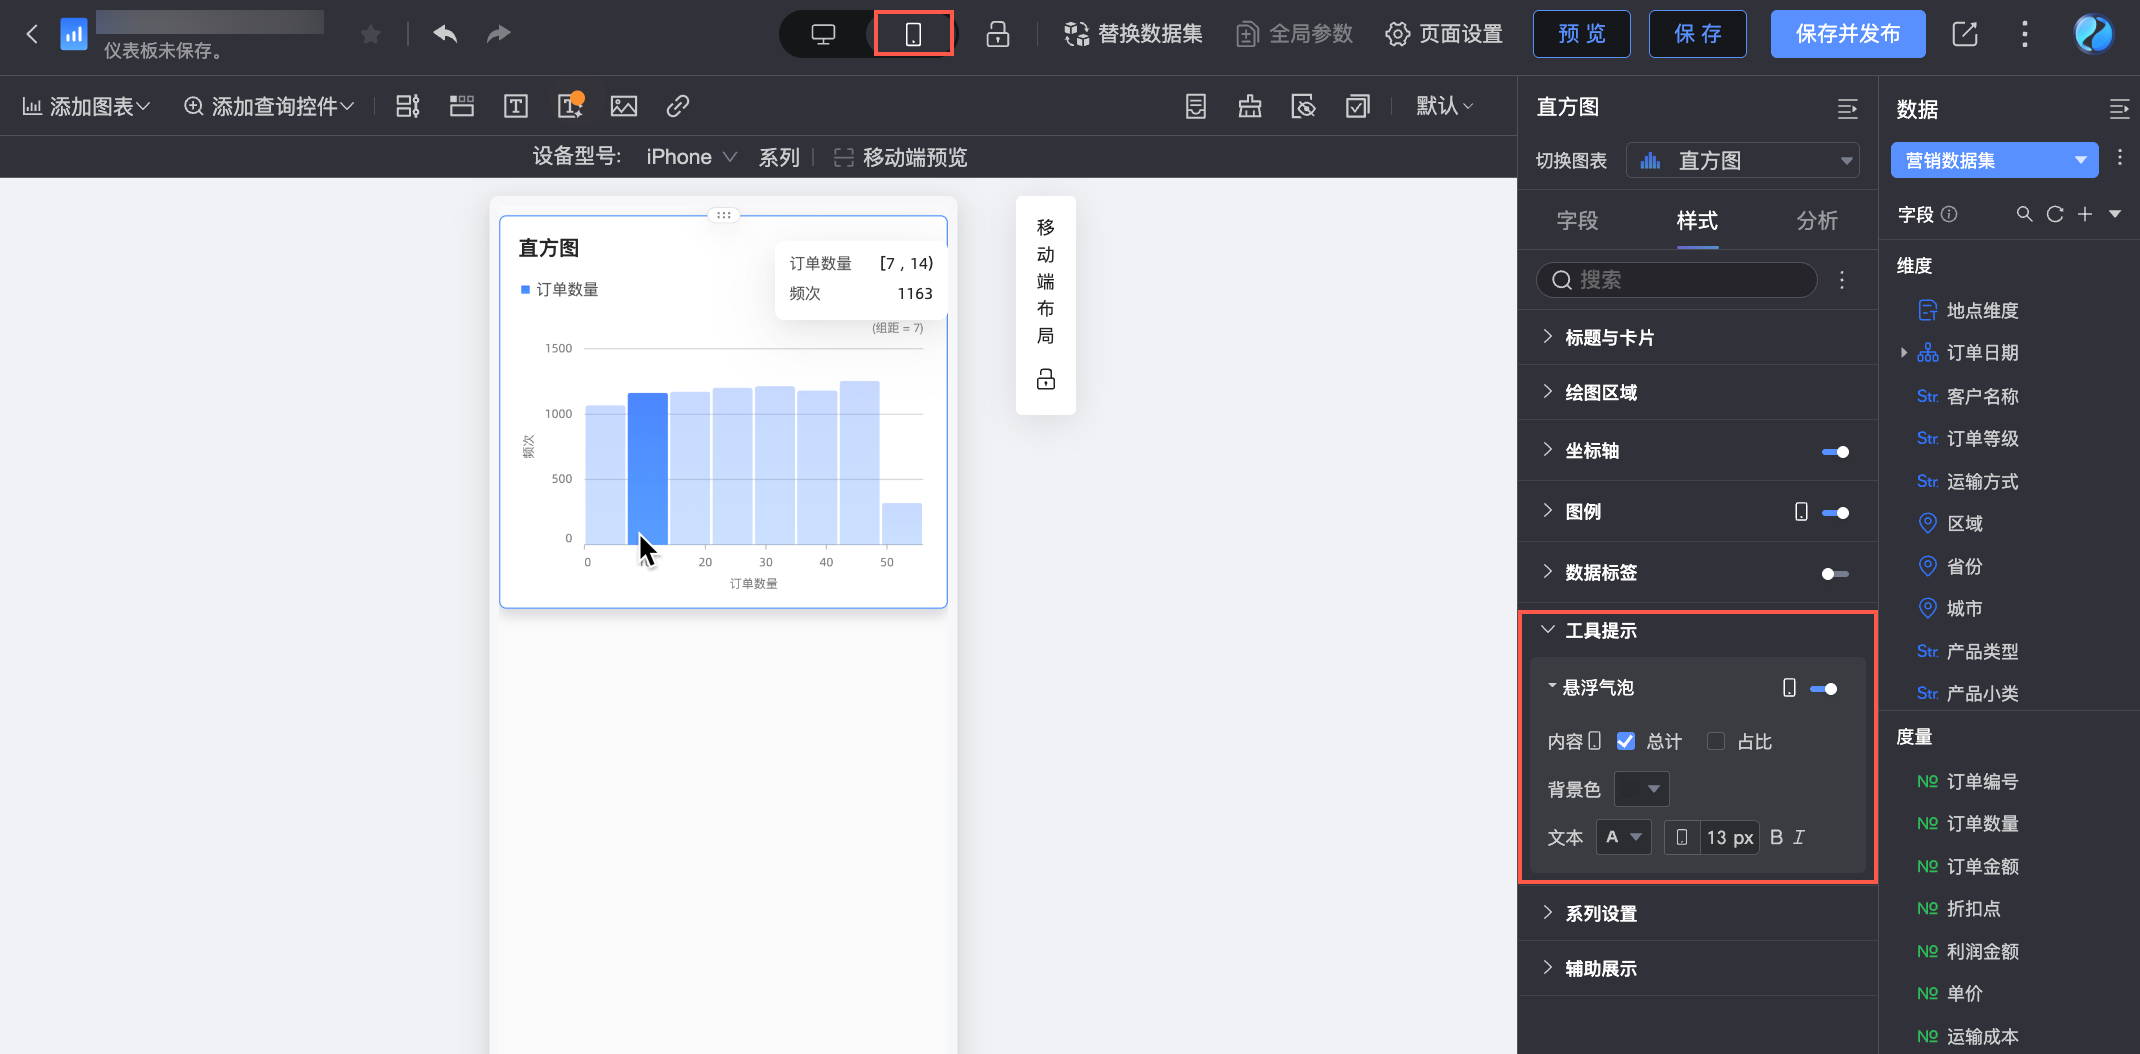Click the 系列 device option
The image size is (2140, 1054).
click(x=779, y=157)
